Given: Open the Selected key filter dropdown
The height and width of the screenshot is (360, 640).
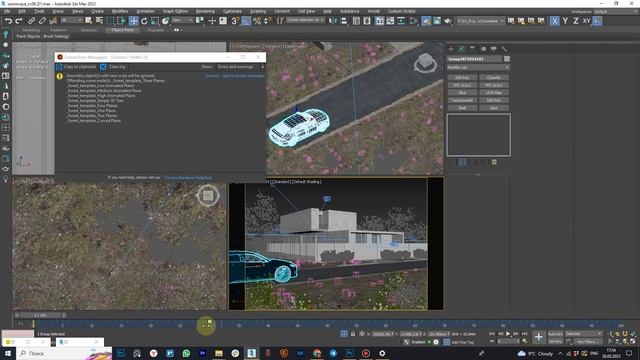Looking at the screenshot, I should [584, 334].
